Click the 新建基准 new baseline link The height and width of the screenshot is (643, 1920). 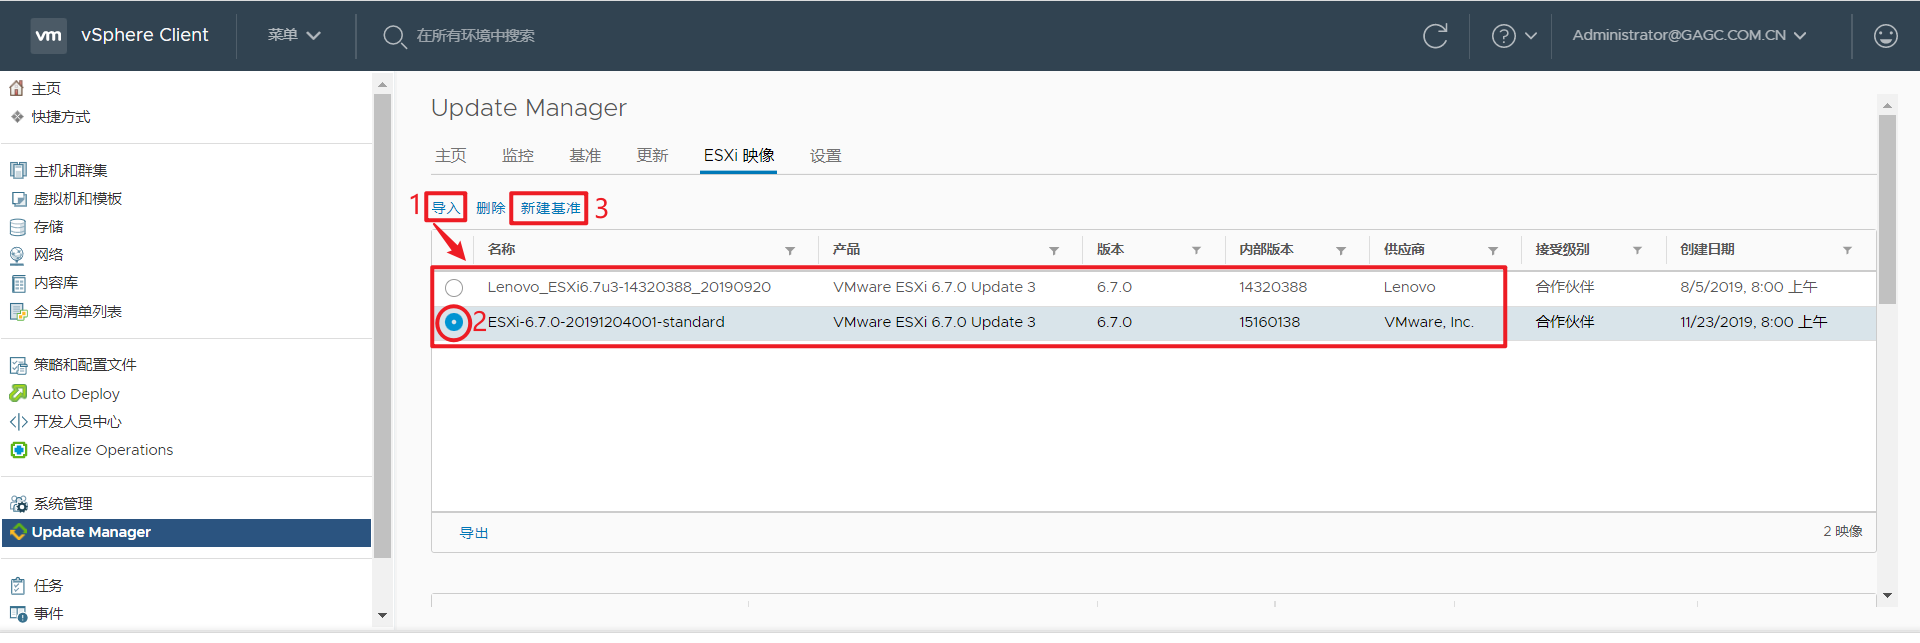[x=550, y=208]
